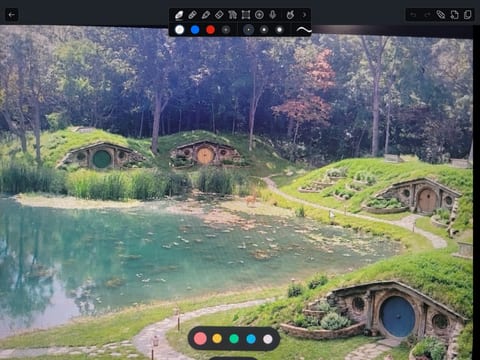This screenshot has height=360, width=480.
Task: Choose the white color in bottom palette
Action: pos(268,339)
